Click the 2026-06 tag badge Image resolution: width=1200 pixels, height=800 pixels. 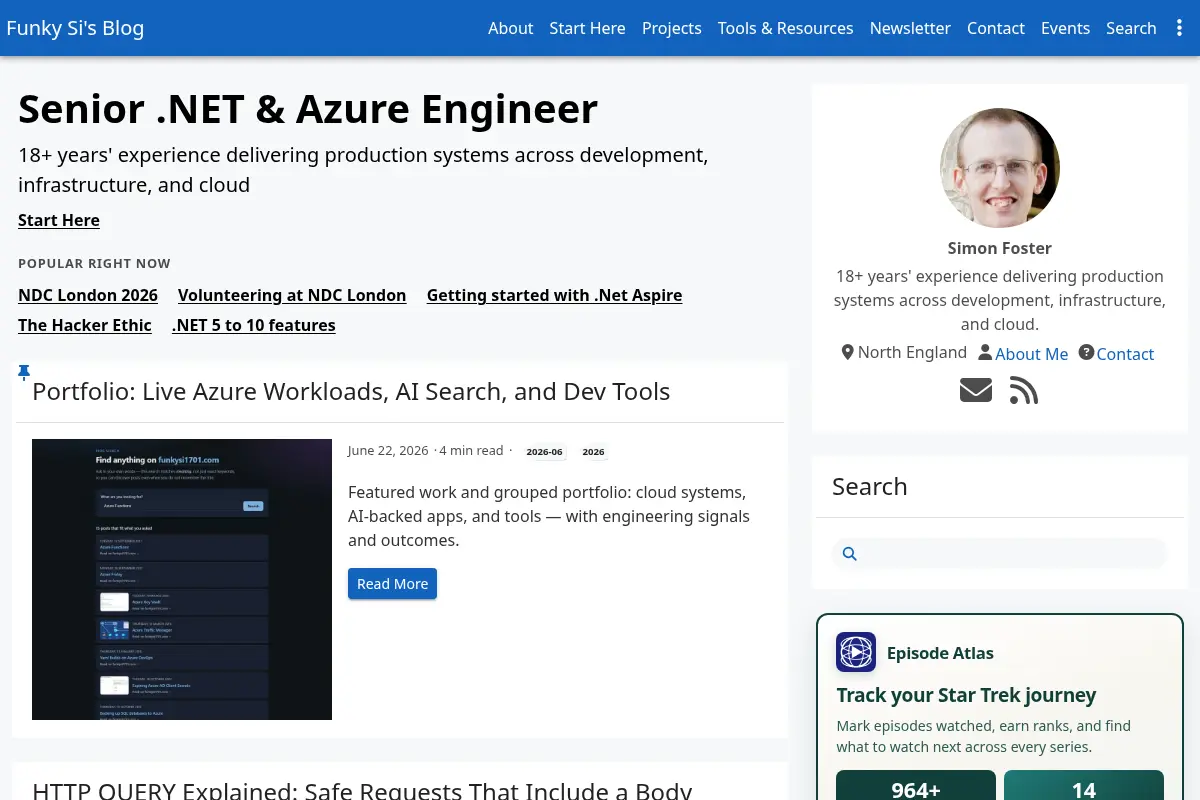coord(544,452)
